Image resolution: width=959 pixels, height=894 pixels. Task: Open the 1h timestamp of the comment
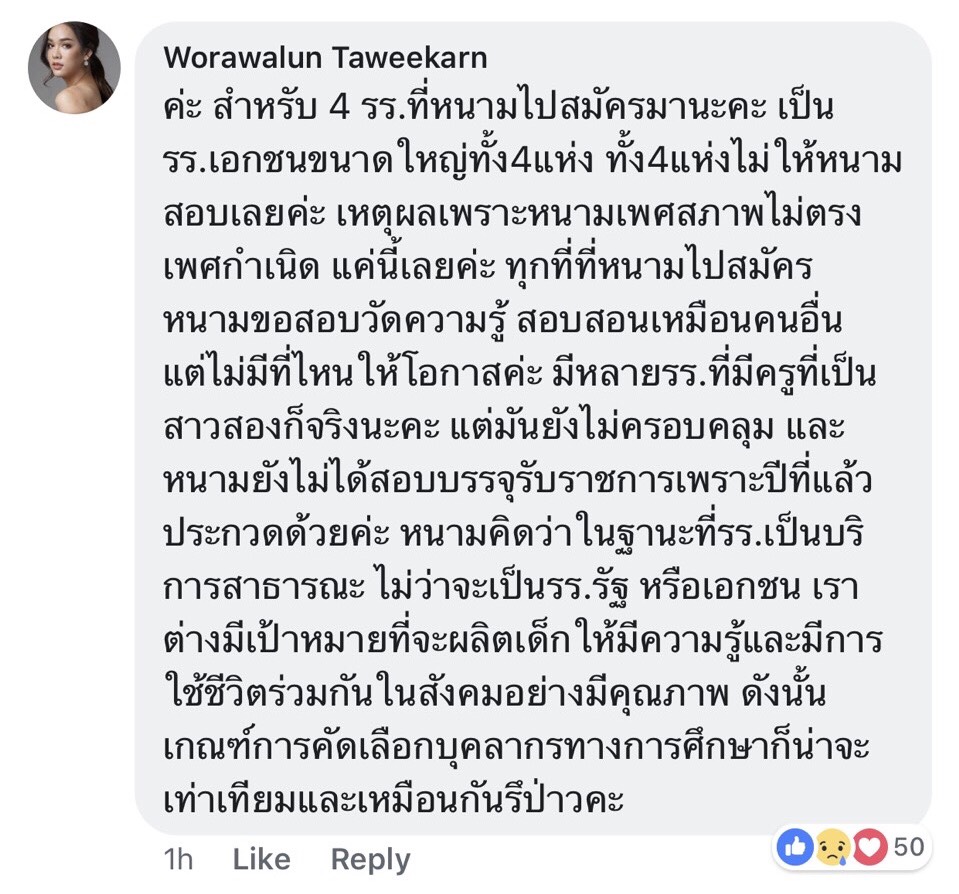point(179,859)
